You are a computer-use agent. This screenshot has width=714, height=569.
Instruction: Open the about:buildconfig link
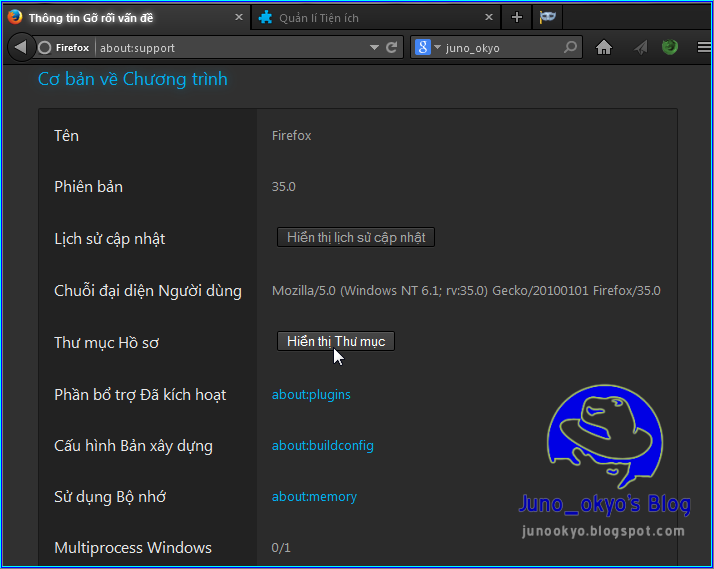[322, 445]
